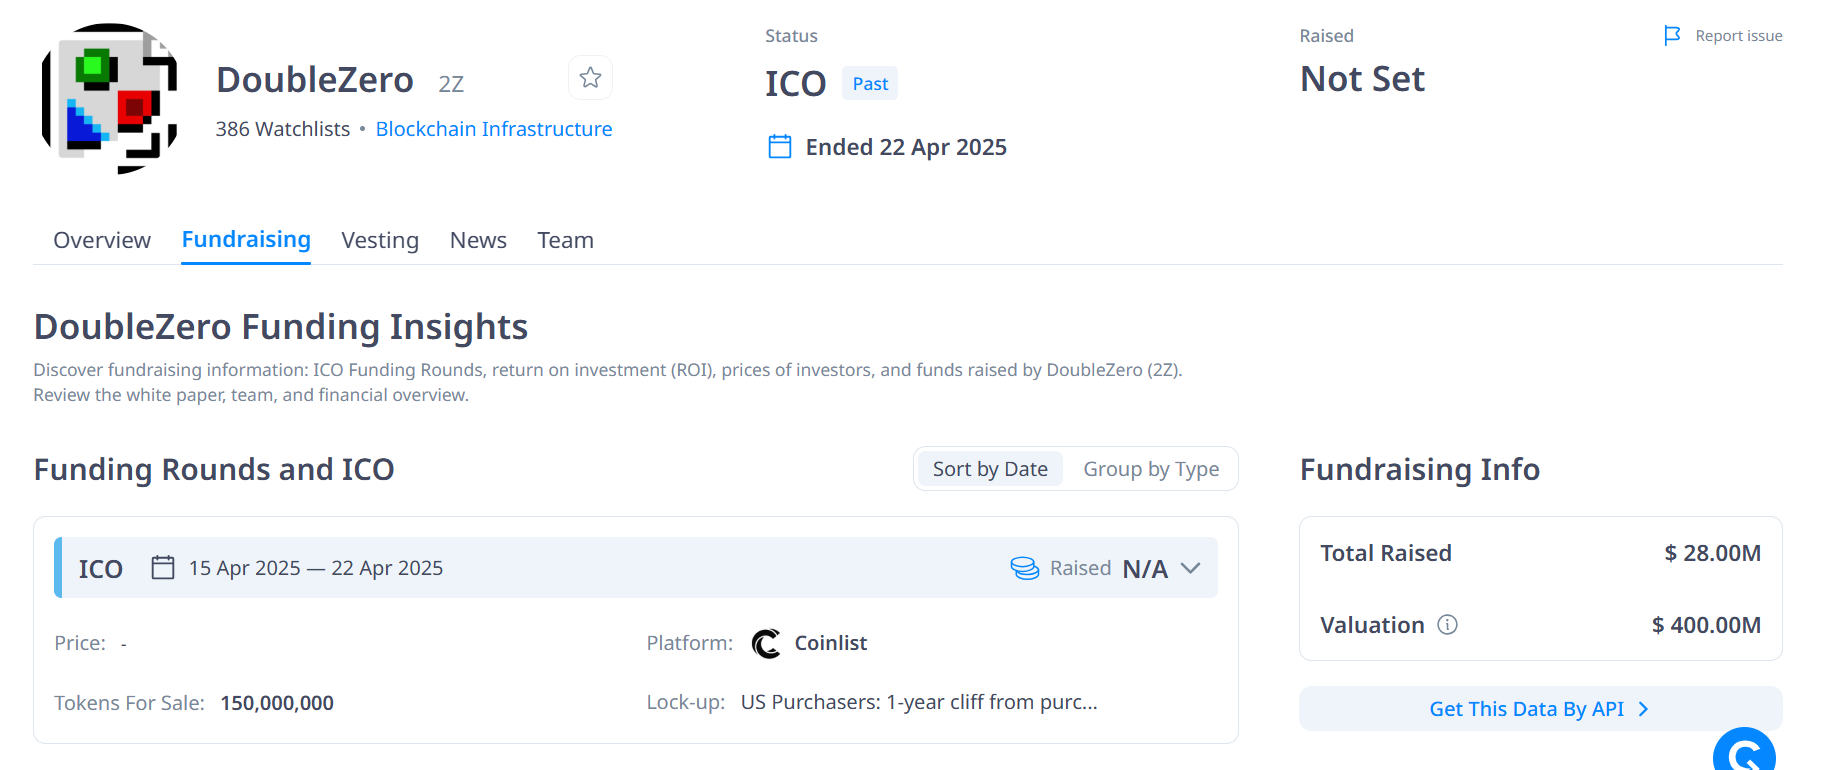Click the arrow on Get This Data By API
Viewport: 1830px width, 770px height.
pos(1643,709)
